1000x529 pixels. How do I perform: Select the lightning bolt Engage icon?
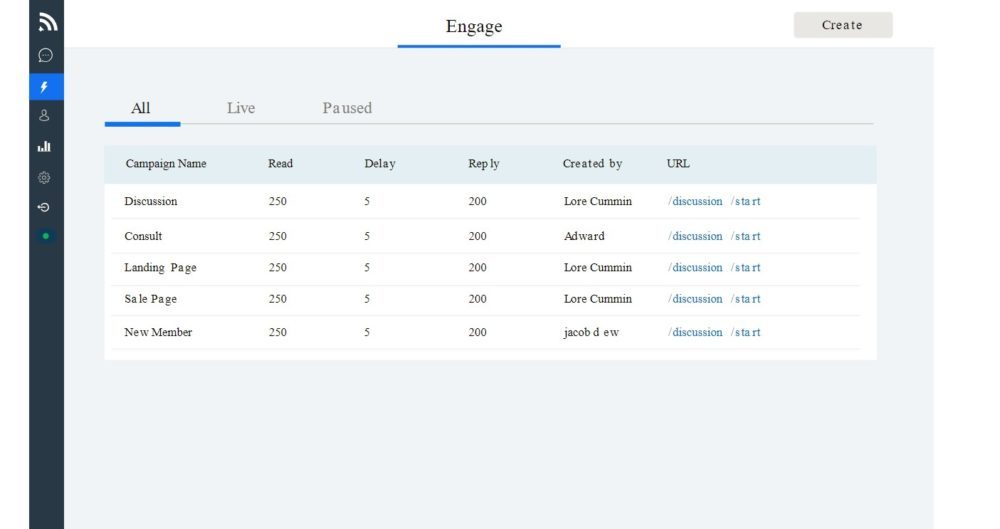(x=46, y=87)
